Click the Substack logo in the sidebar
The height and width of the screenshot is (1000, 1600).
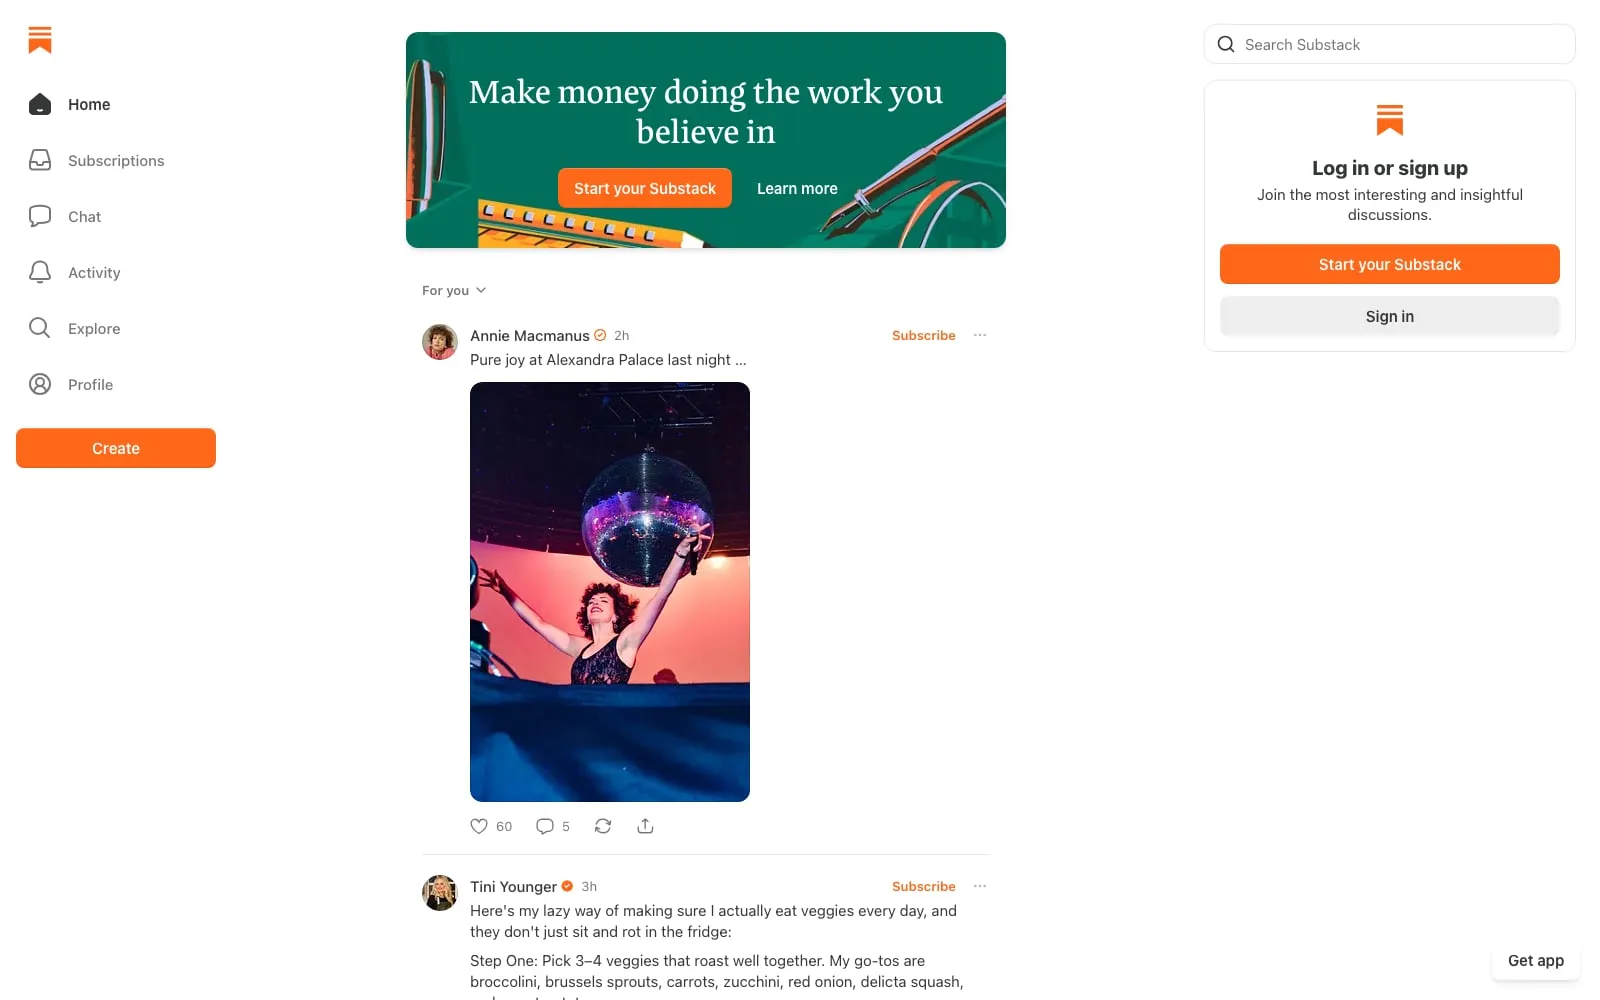40,40
